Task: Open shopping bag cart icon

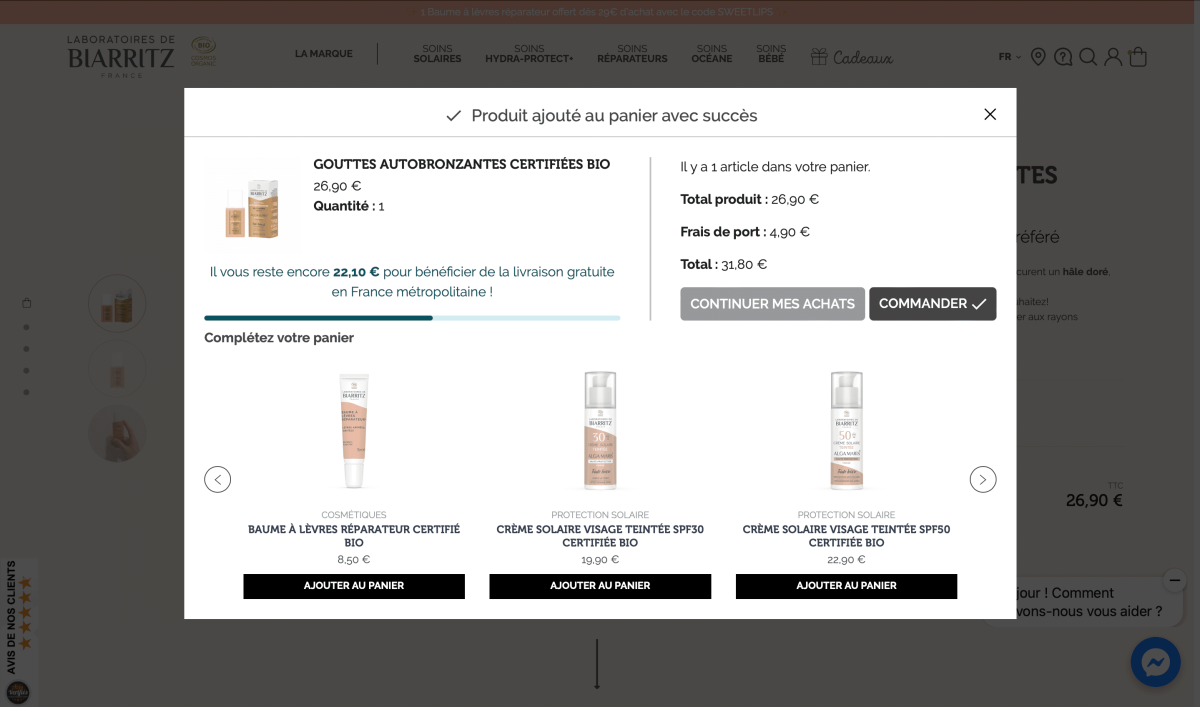Action: point(1138,57)
